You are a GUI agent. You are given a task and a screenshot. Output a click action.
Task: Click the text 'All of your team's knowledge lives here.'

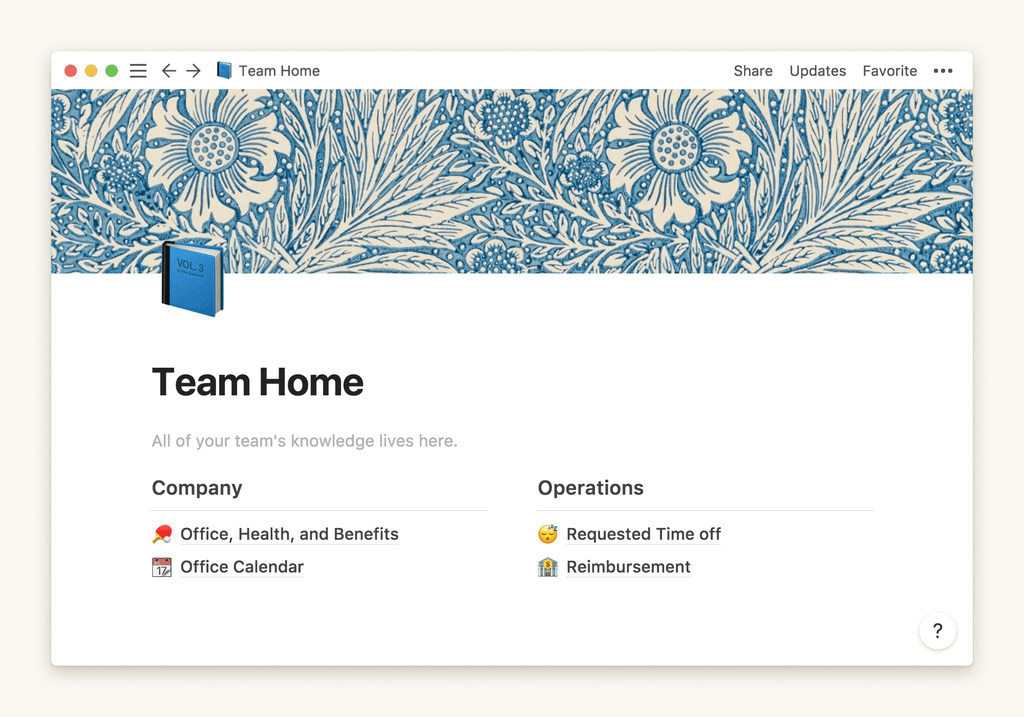click(304, 441)
